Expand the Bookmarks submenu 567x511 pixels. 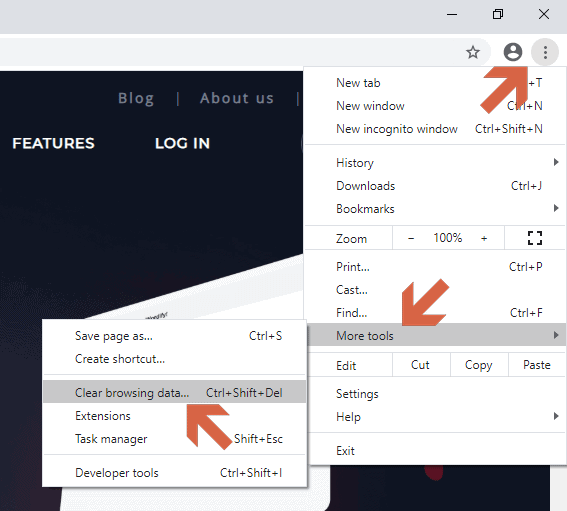tap(435, 209)
